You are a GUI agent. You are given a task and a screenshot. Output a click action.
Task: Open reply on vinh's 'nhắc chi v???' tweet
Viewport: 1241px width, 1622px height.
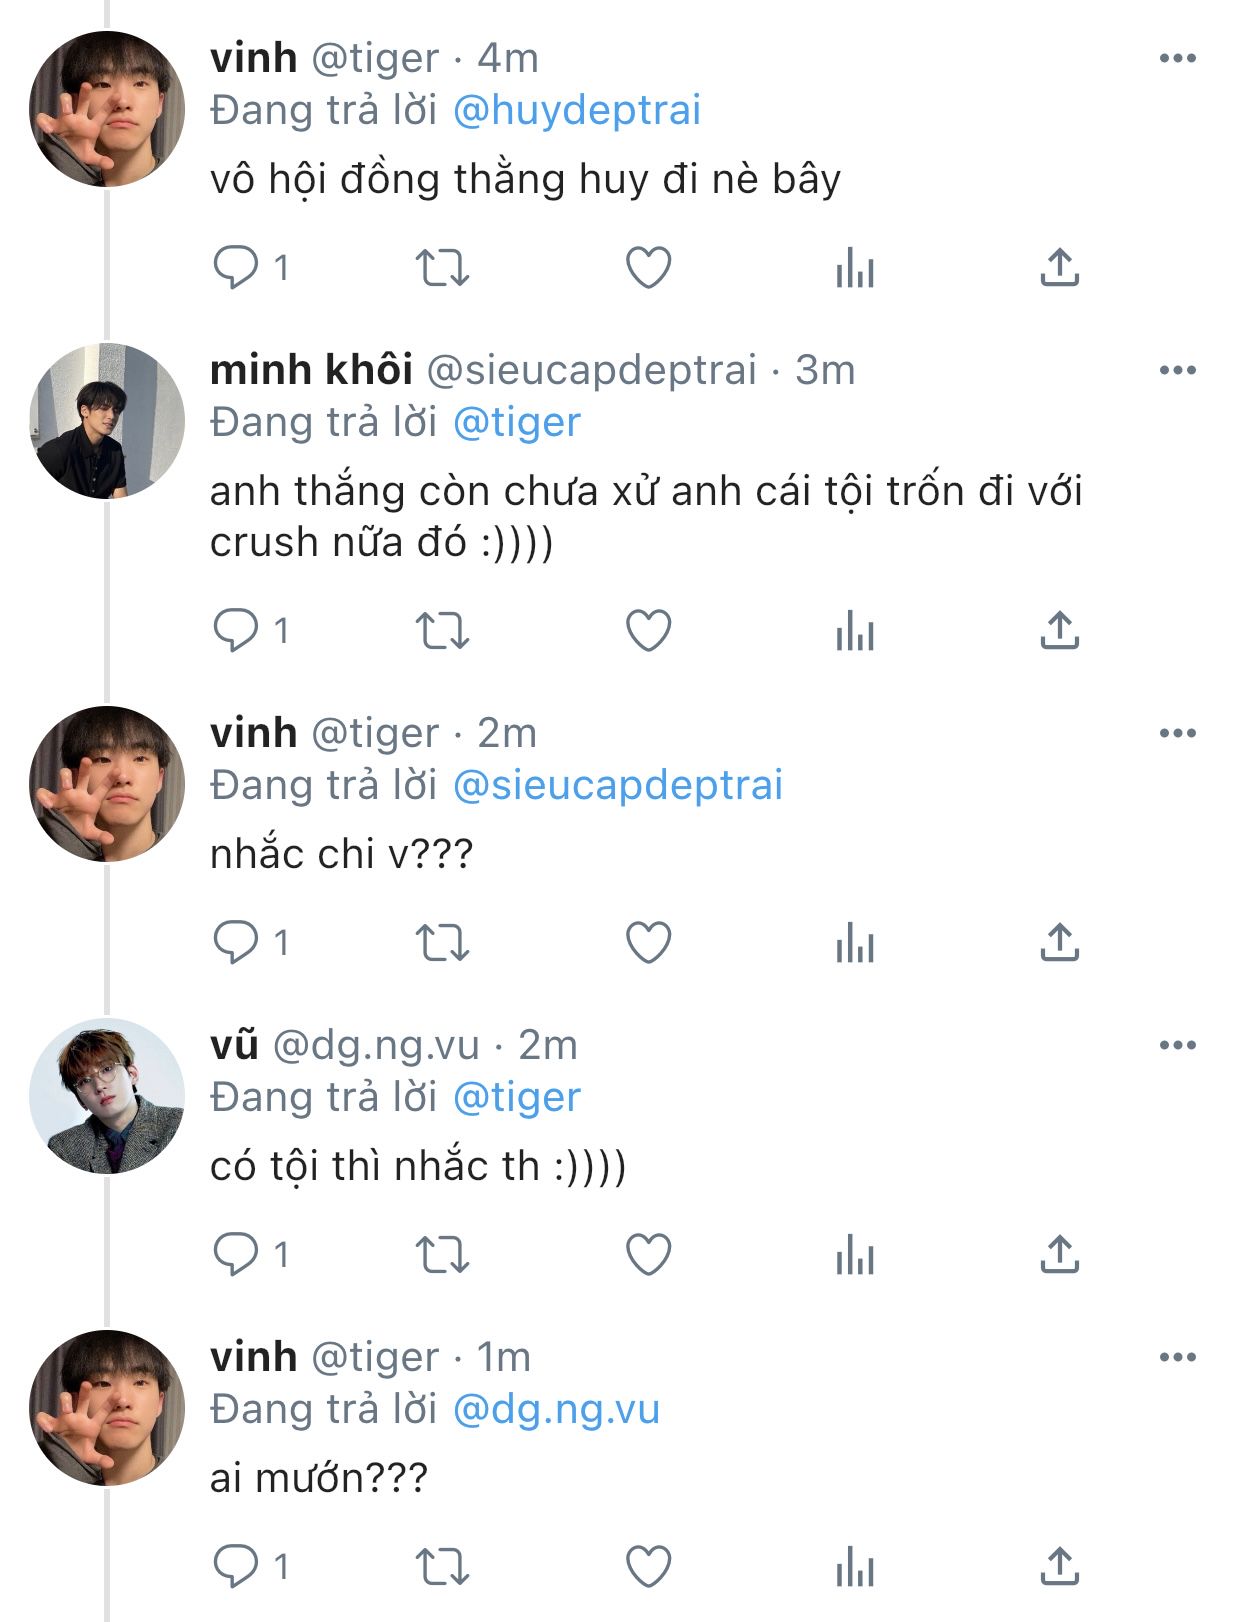pyautogui.click(x=236, y=942)
